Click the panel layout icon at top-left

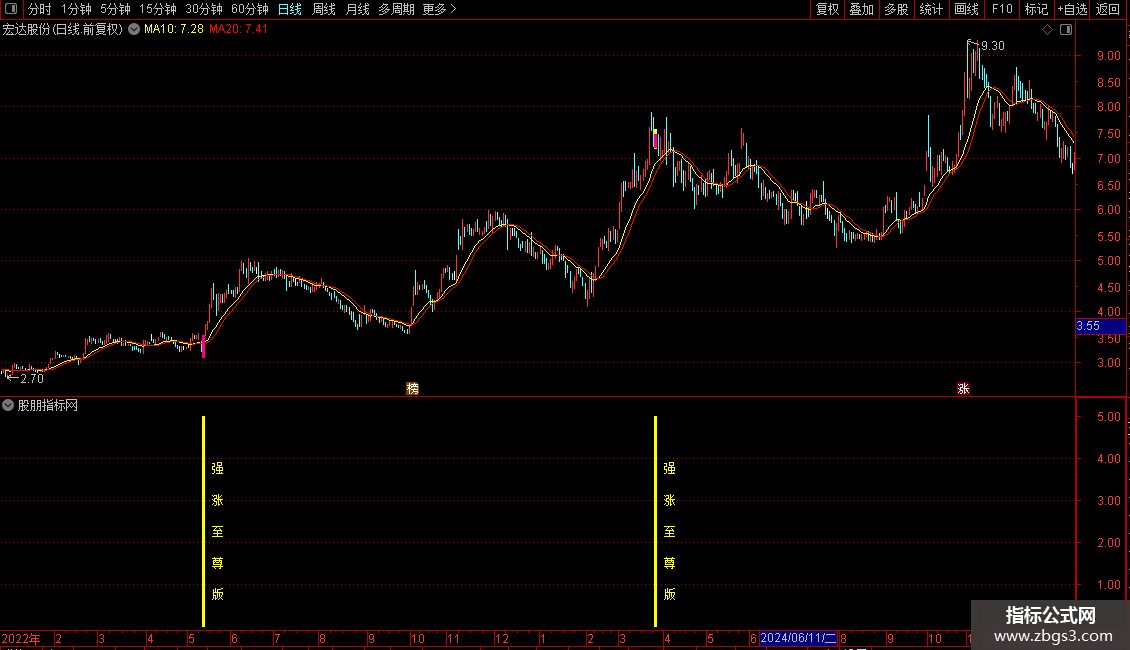pyautogui.click(x=11, y=9)
